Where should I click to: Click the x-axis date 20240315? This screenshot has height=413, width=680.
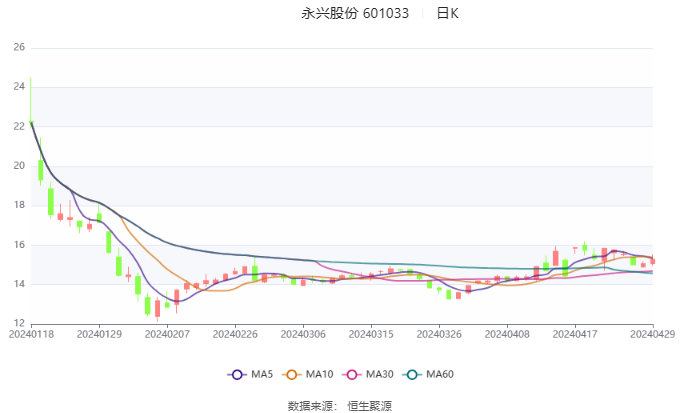(371, 334)
